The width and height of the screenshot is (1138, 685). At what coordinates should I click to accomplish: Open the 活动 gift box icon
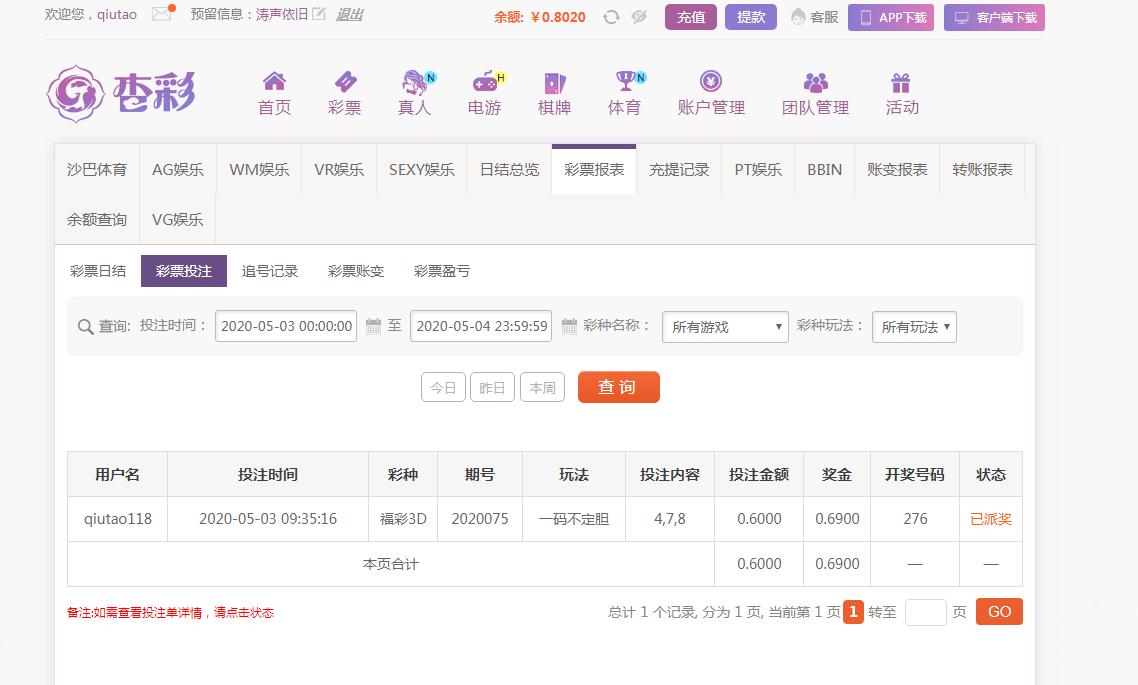[901, 82]
